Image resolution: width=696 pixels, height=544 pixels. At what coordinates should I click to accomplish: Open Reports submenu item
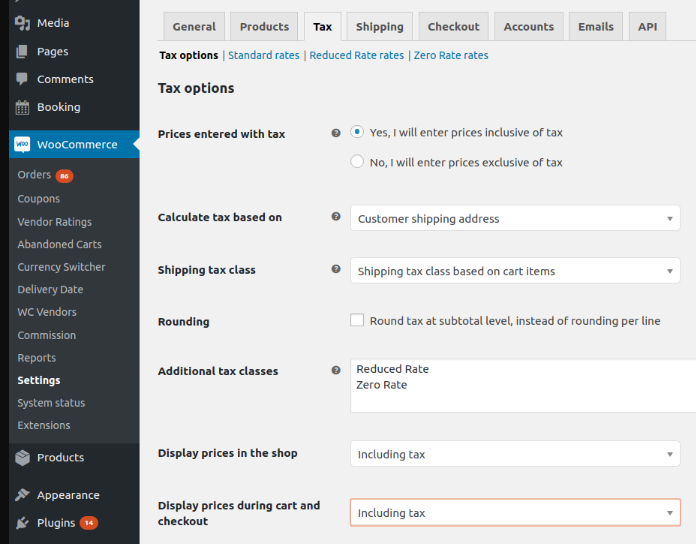click(x=37, y=358)
